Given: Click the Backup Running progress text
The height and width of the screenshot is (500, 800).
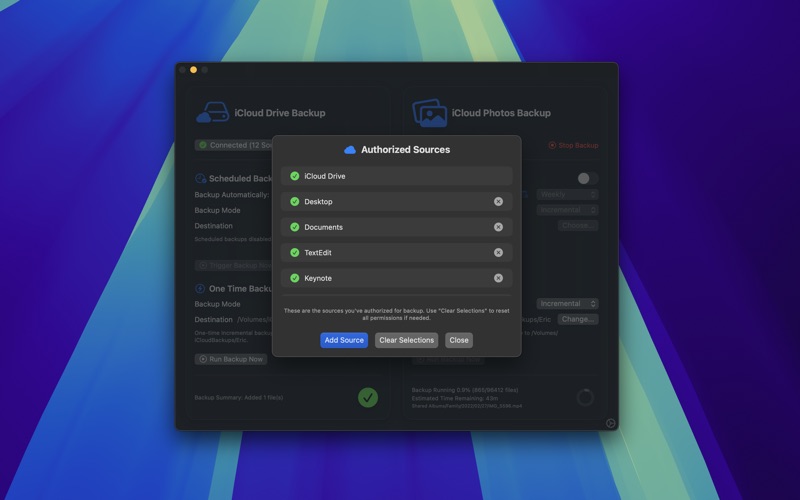Looking at the screenshot, I should (x=465, y=390).
